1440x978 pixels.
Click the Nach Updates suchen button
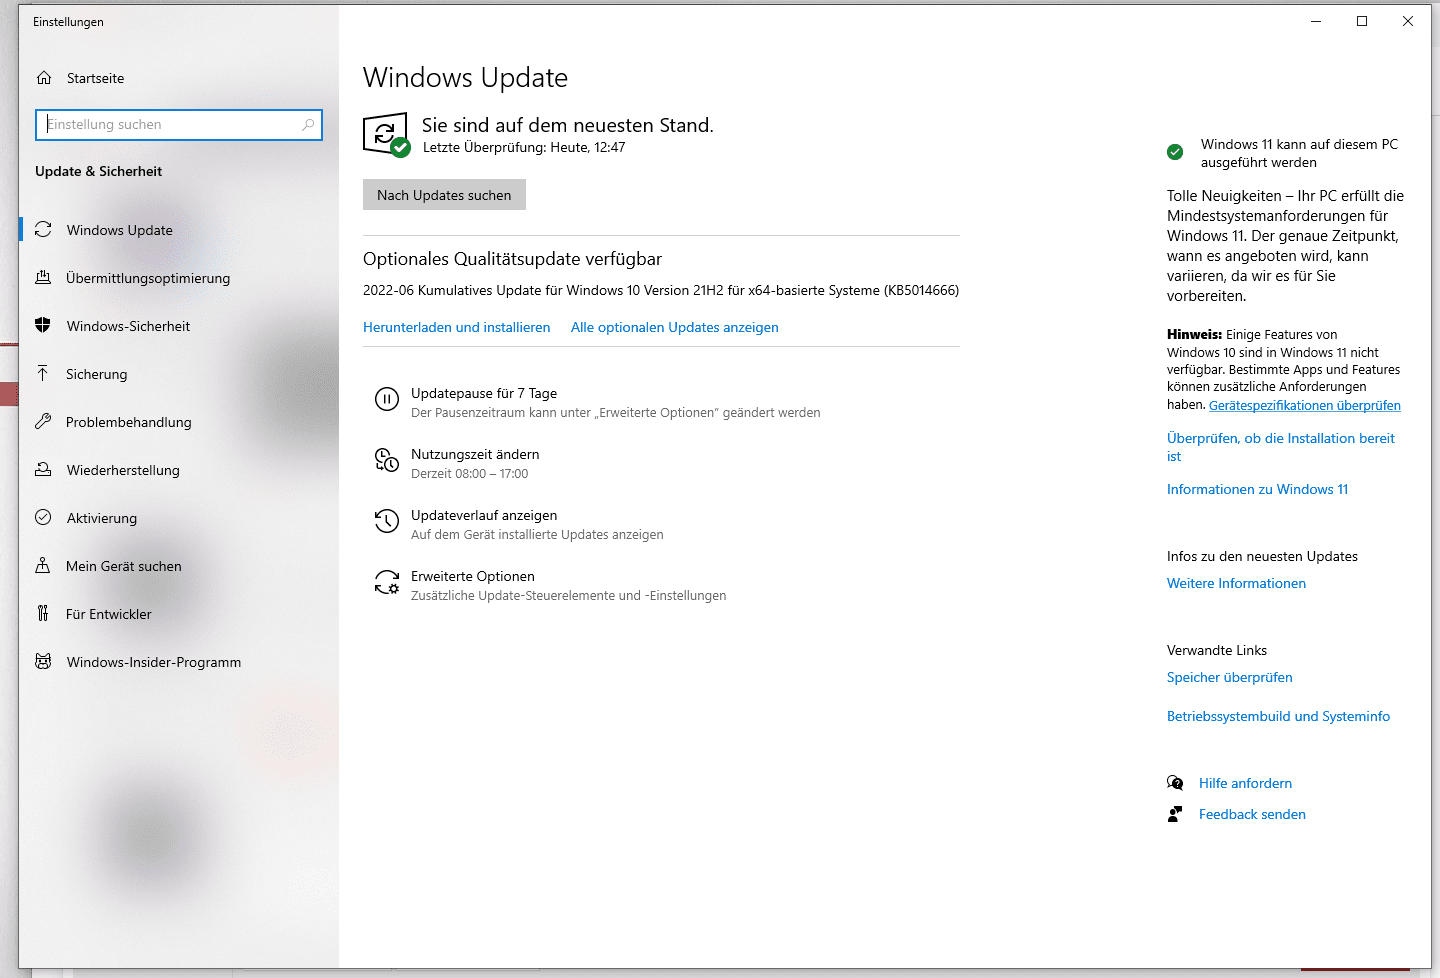click(444, 195)
